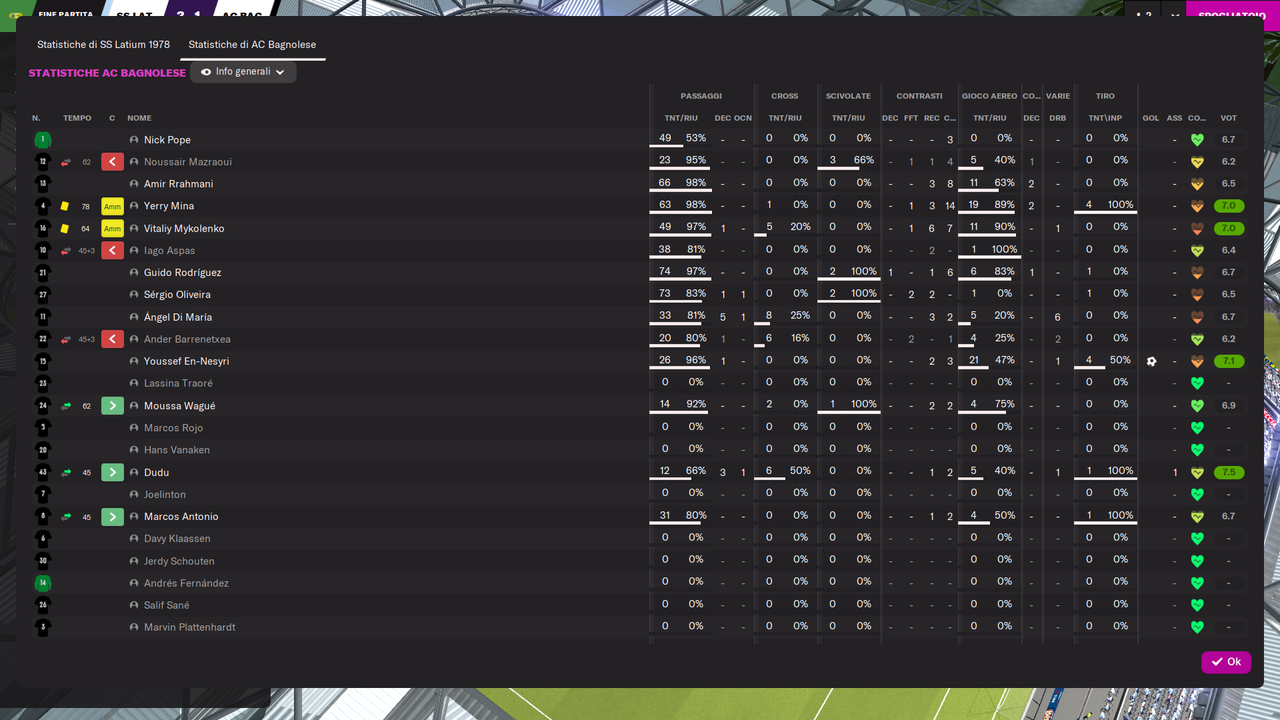Sort by the NOME column header
1280x720 pixels.
coord(139,118)
